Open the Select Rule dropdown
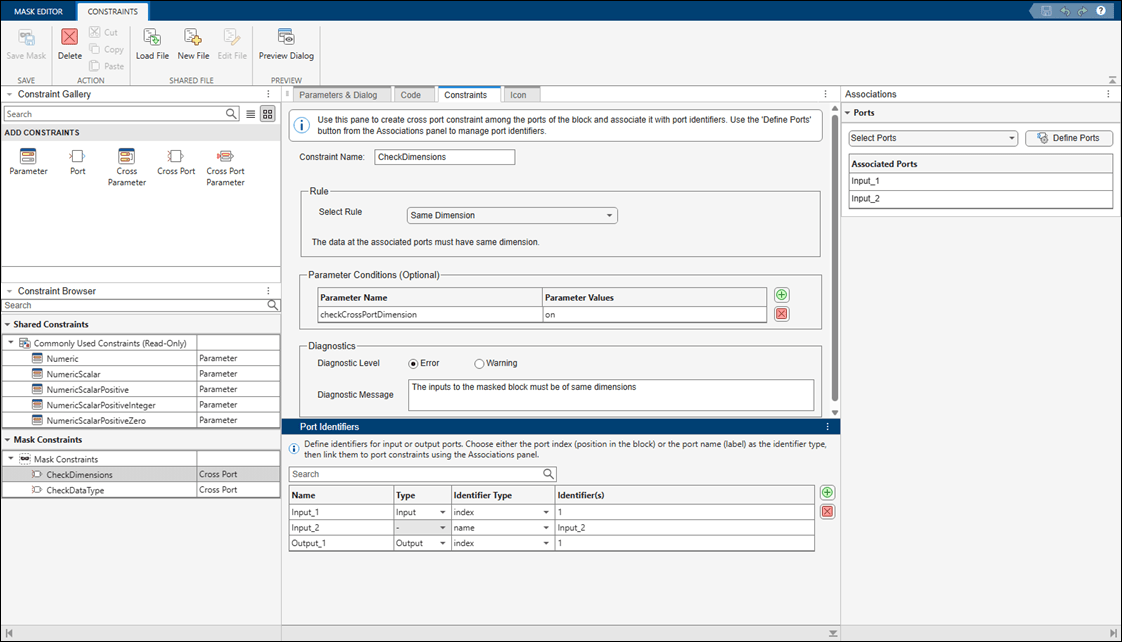Screen dimensions: 1122x642 [x=512, y=215]
